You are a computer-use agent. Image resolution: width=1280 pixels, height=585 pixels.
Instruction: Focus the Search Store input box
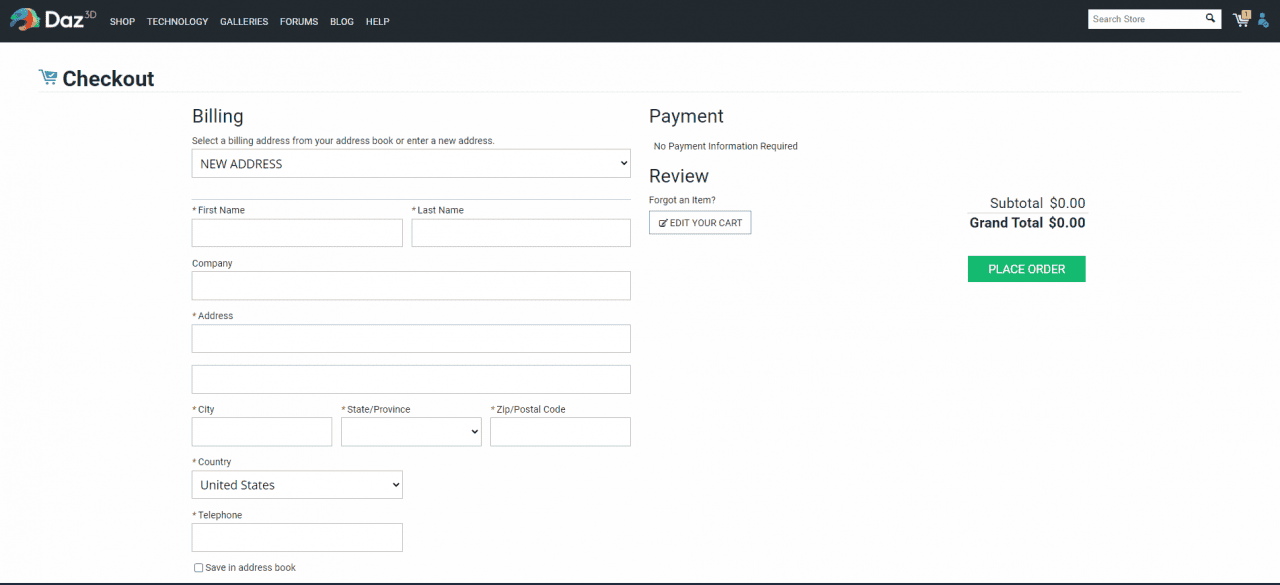click(1145, 19)
